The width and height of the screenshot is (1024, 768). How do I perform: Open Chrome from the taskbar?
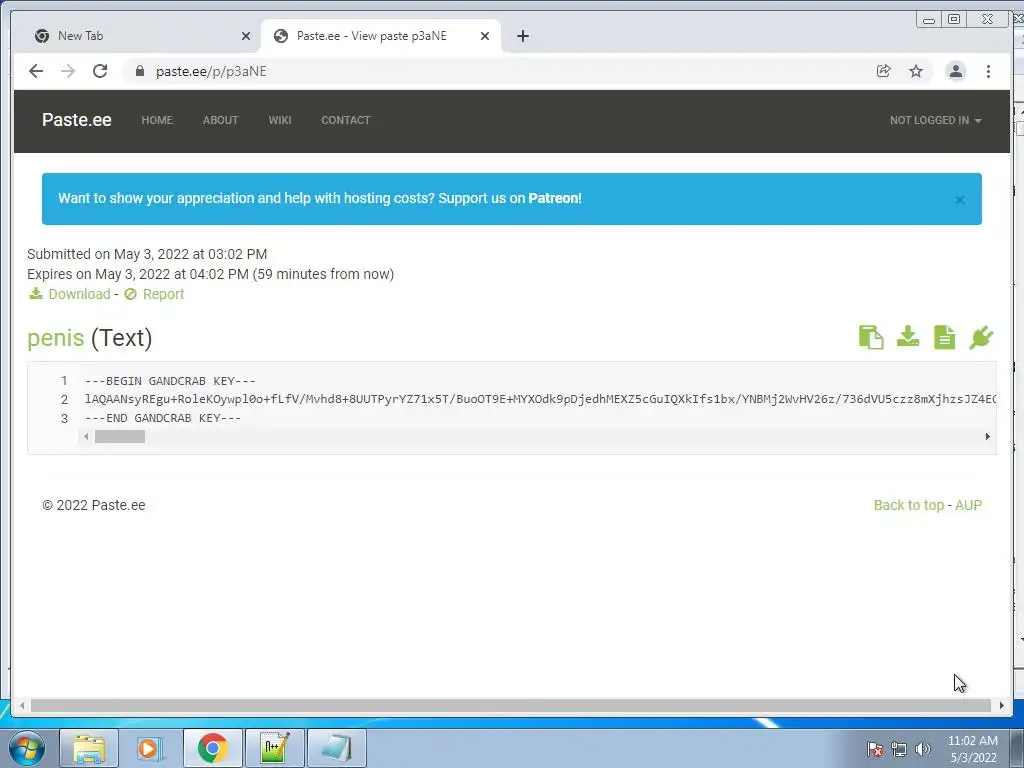212,748
